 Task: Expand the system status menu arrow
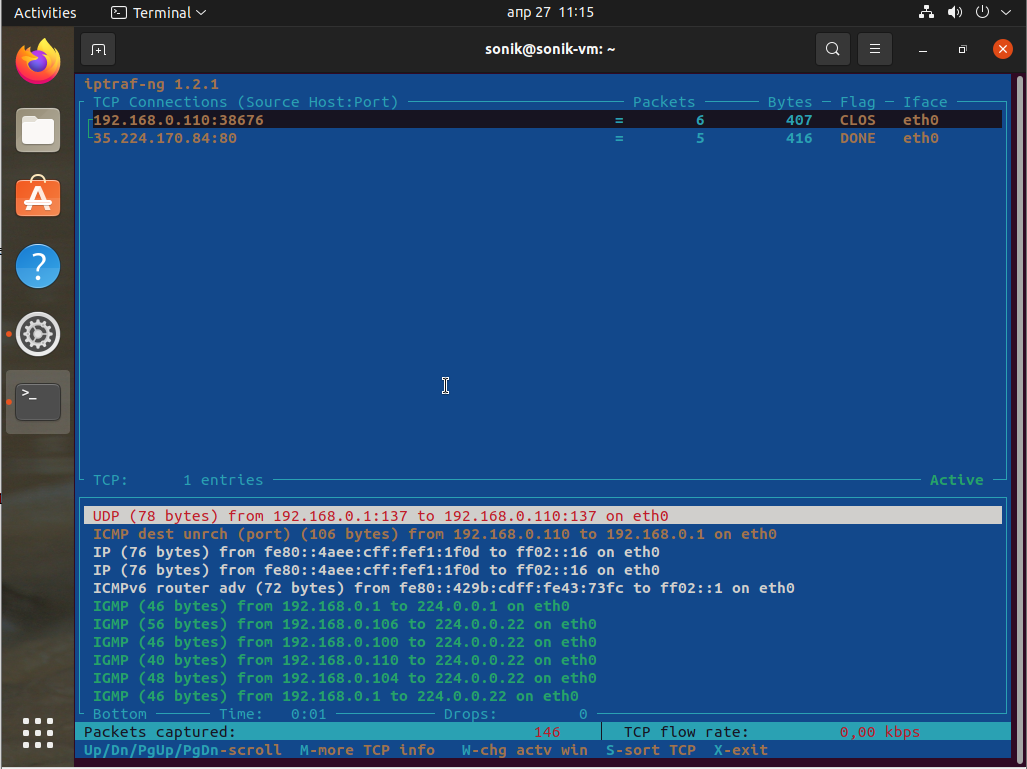[x=1005, y=13]
